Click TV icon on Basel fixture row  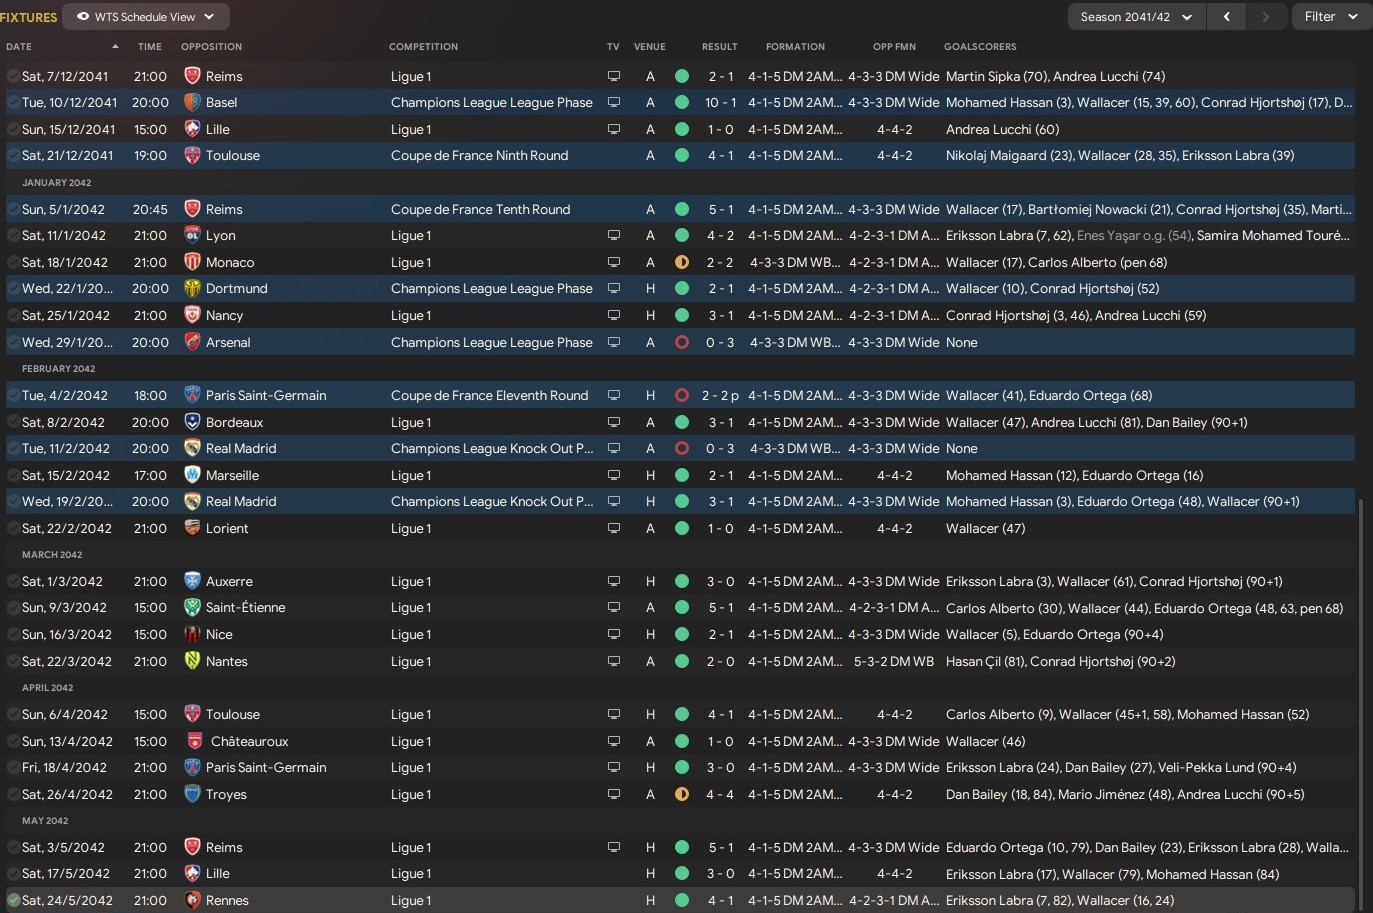click(x=614, y=102)
